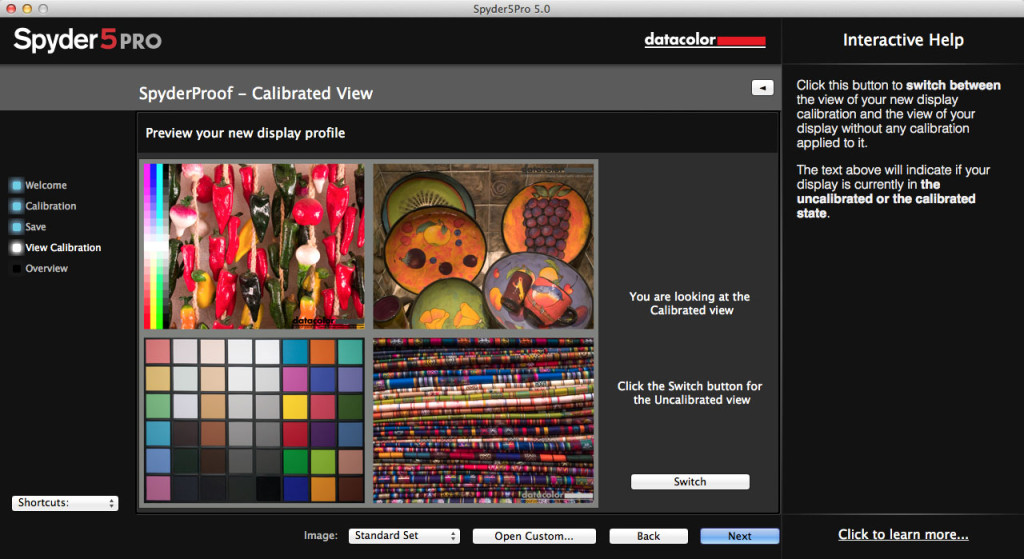Go to the Calibration step label

coord(51,206)
